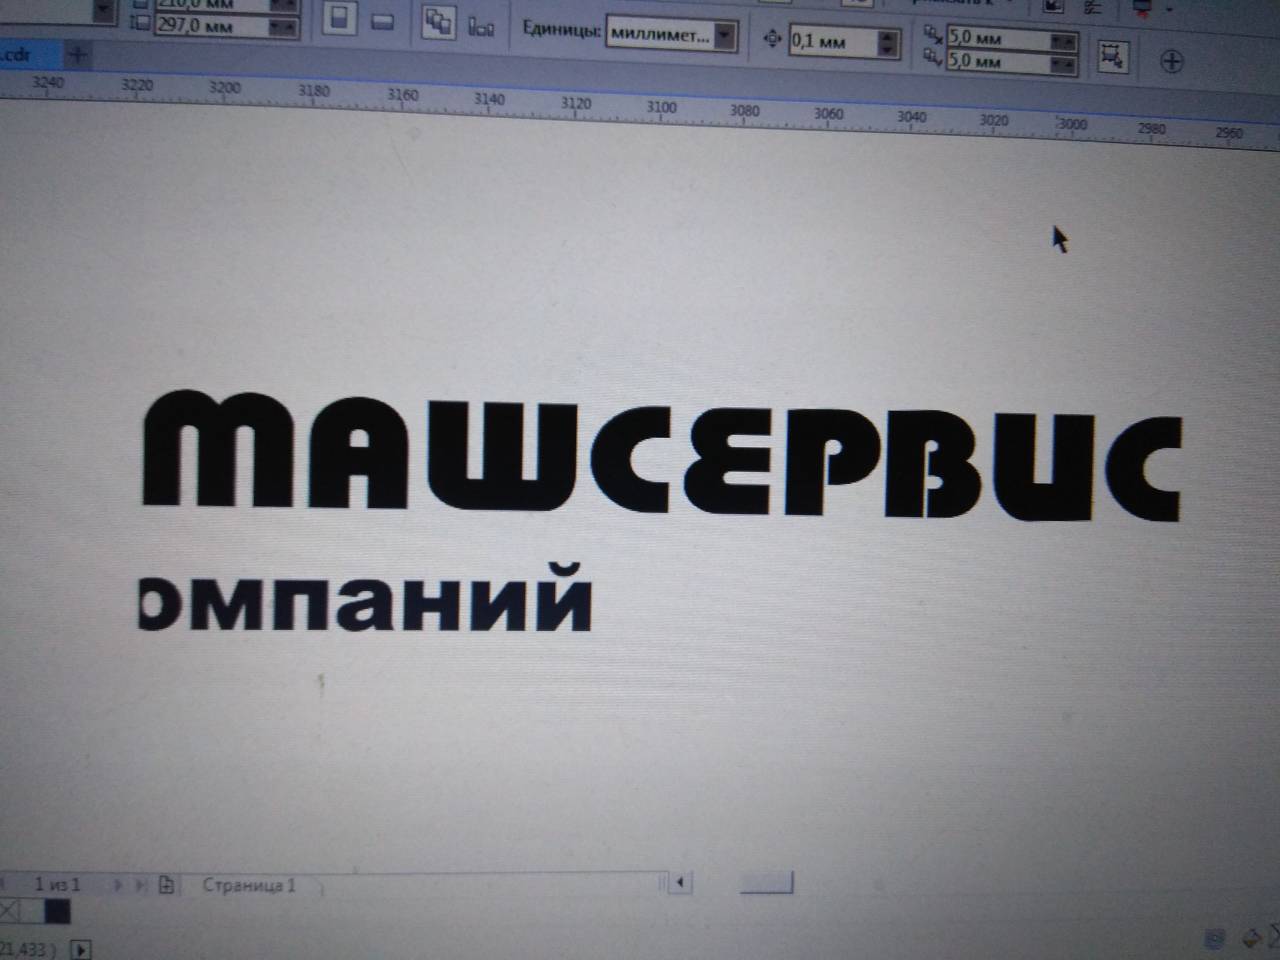The width and height of the screenshot is (1280, 960).
Task: Click status bar play arrow button
Action: pyautogui.click(x=81, y=949)
